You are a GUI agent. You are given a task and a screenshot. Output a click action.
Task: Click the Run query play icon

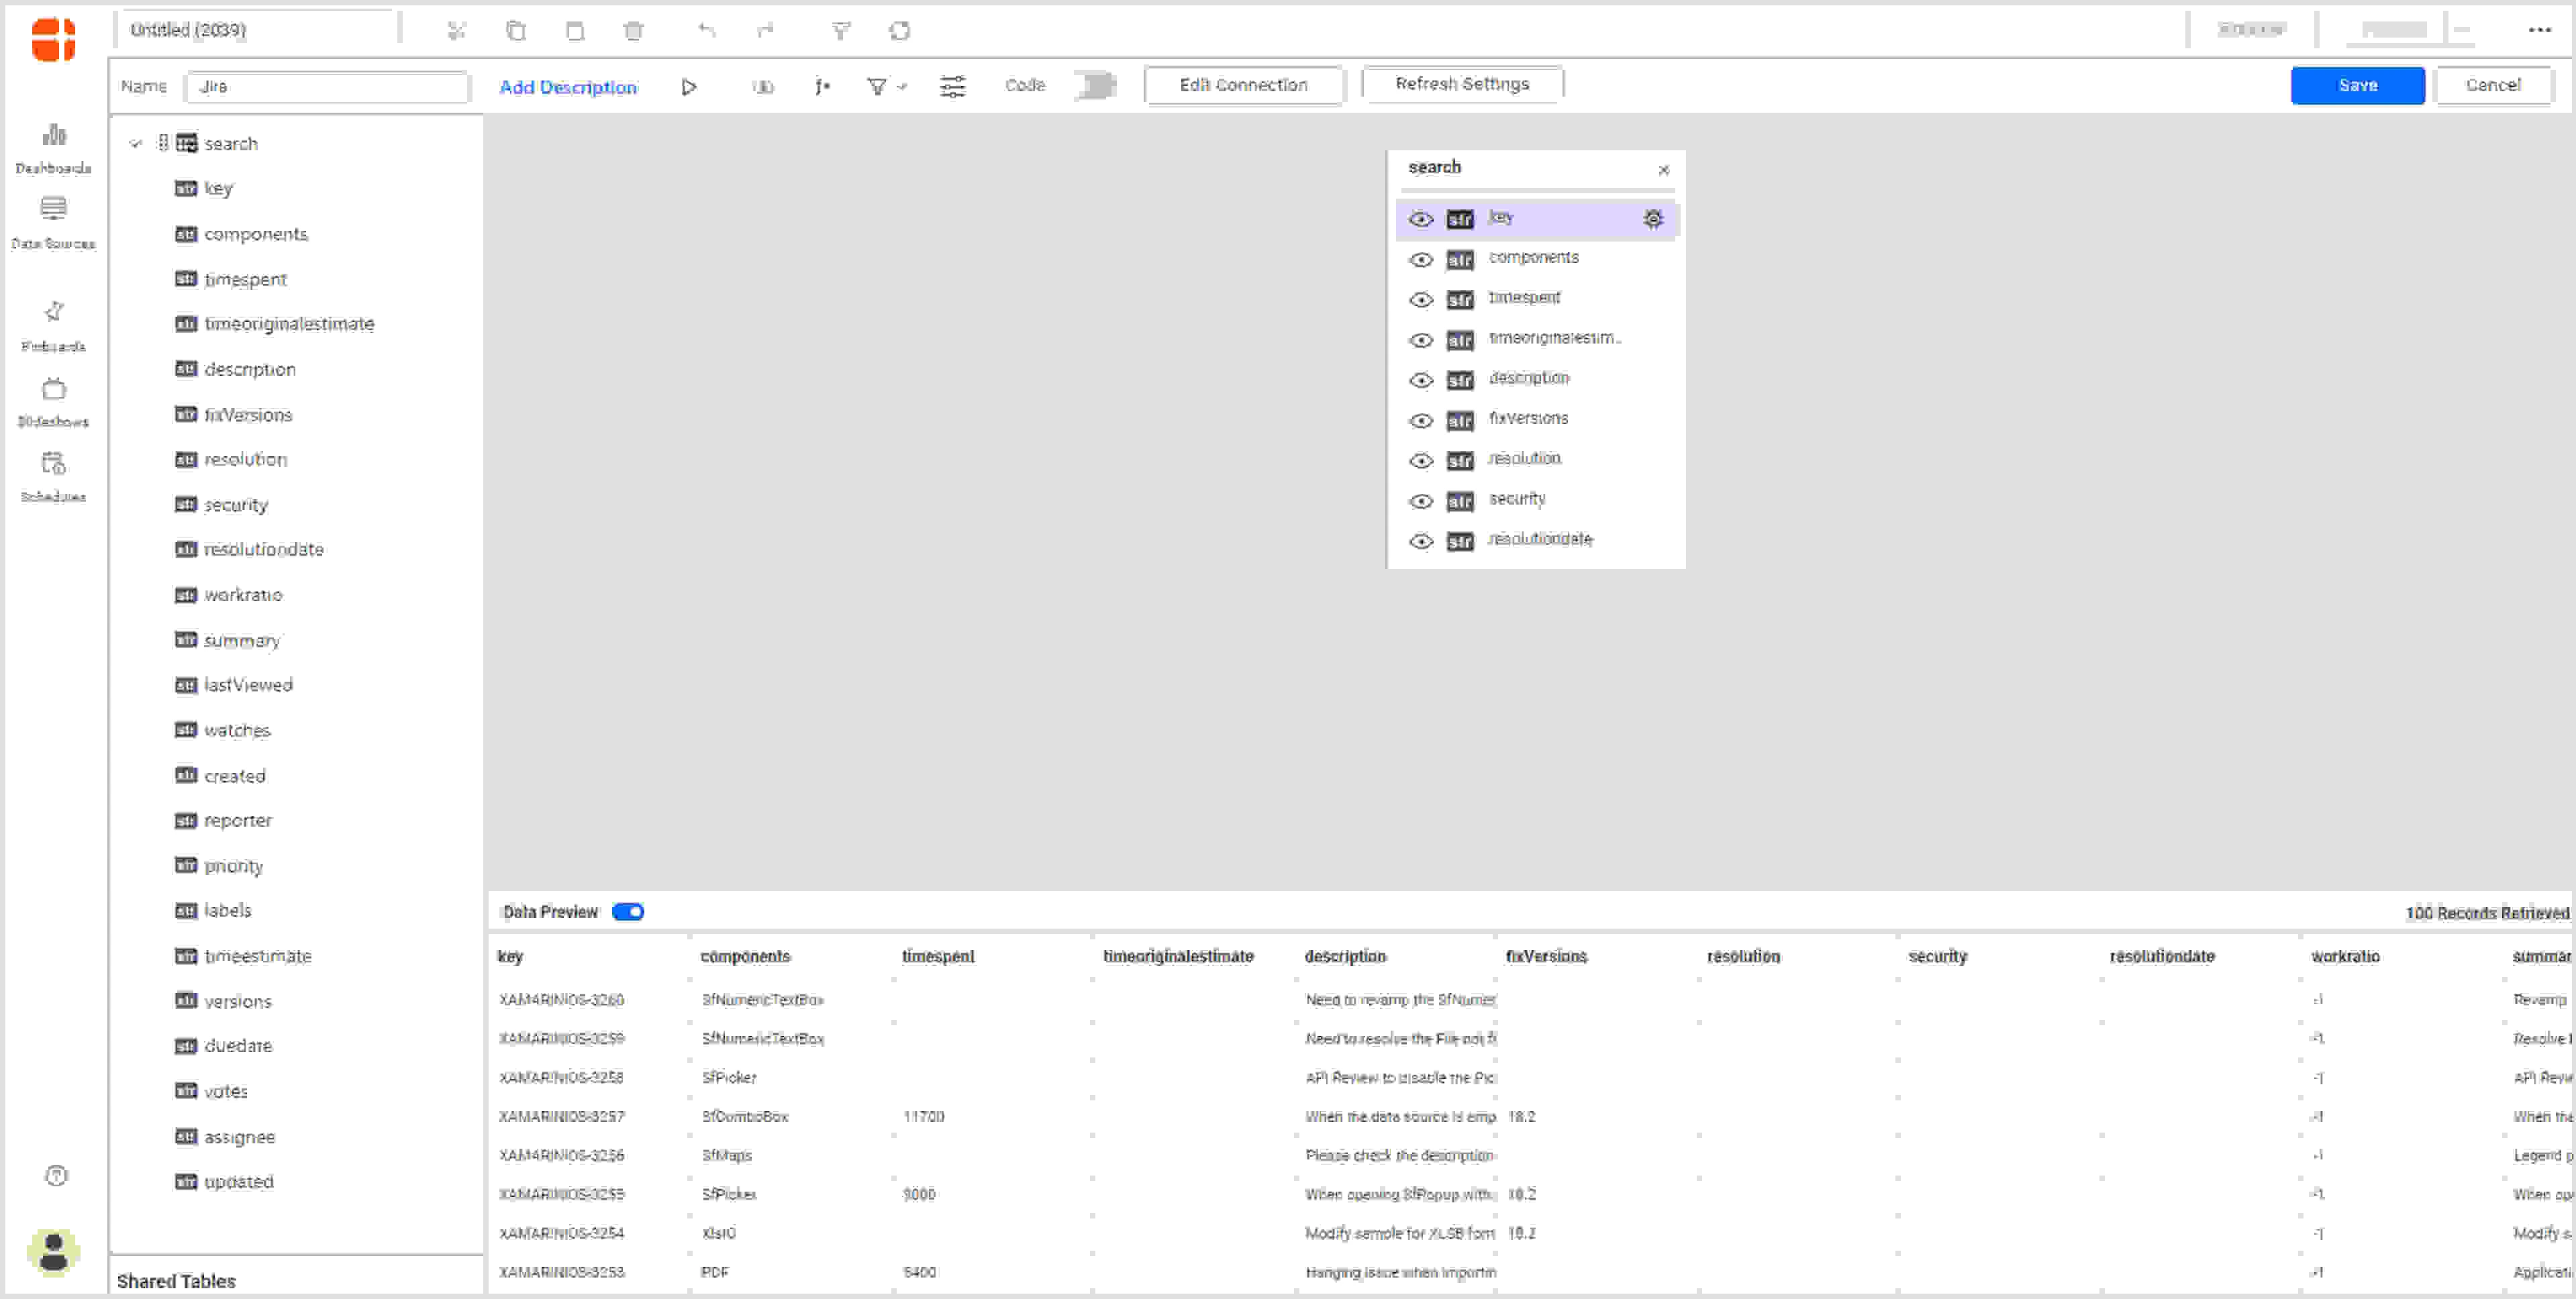(689, 87)
